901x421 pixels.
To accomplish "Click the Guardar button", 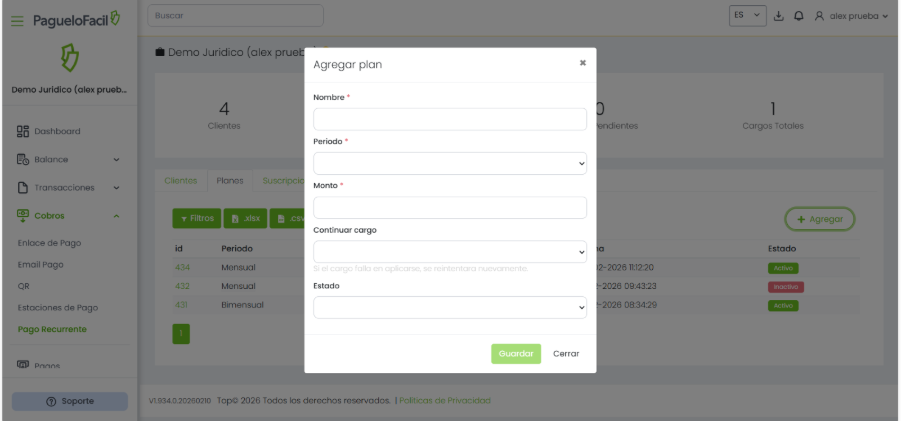I will 515,353.
